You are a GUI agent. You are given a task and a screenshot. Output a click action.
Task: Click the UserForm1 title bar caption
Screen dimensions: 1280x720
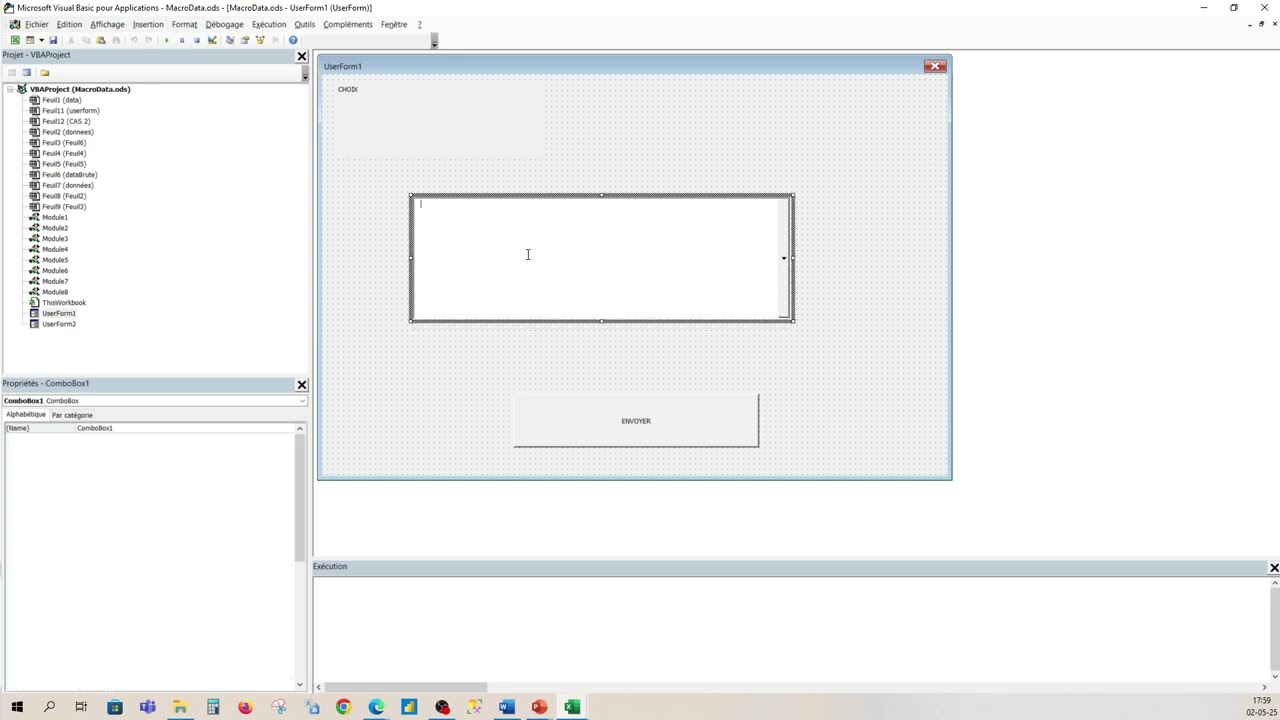click(343, 66)
